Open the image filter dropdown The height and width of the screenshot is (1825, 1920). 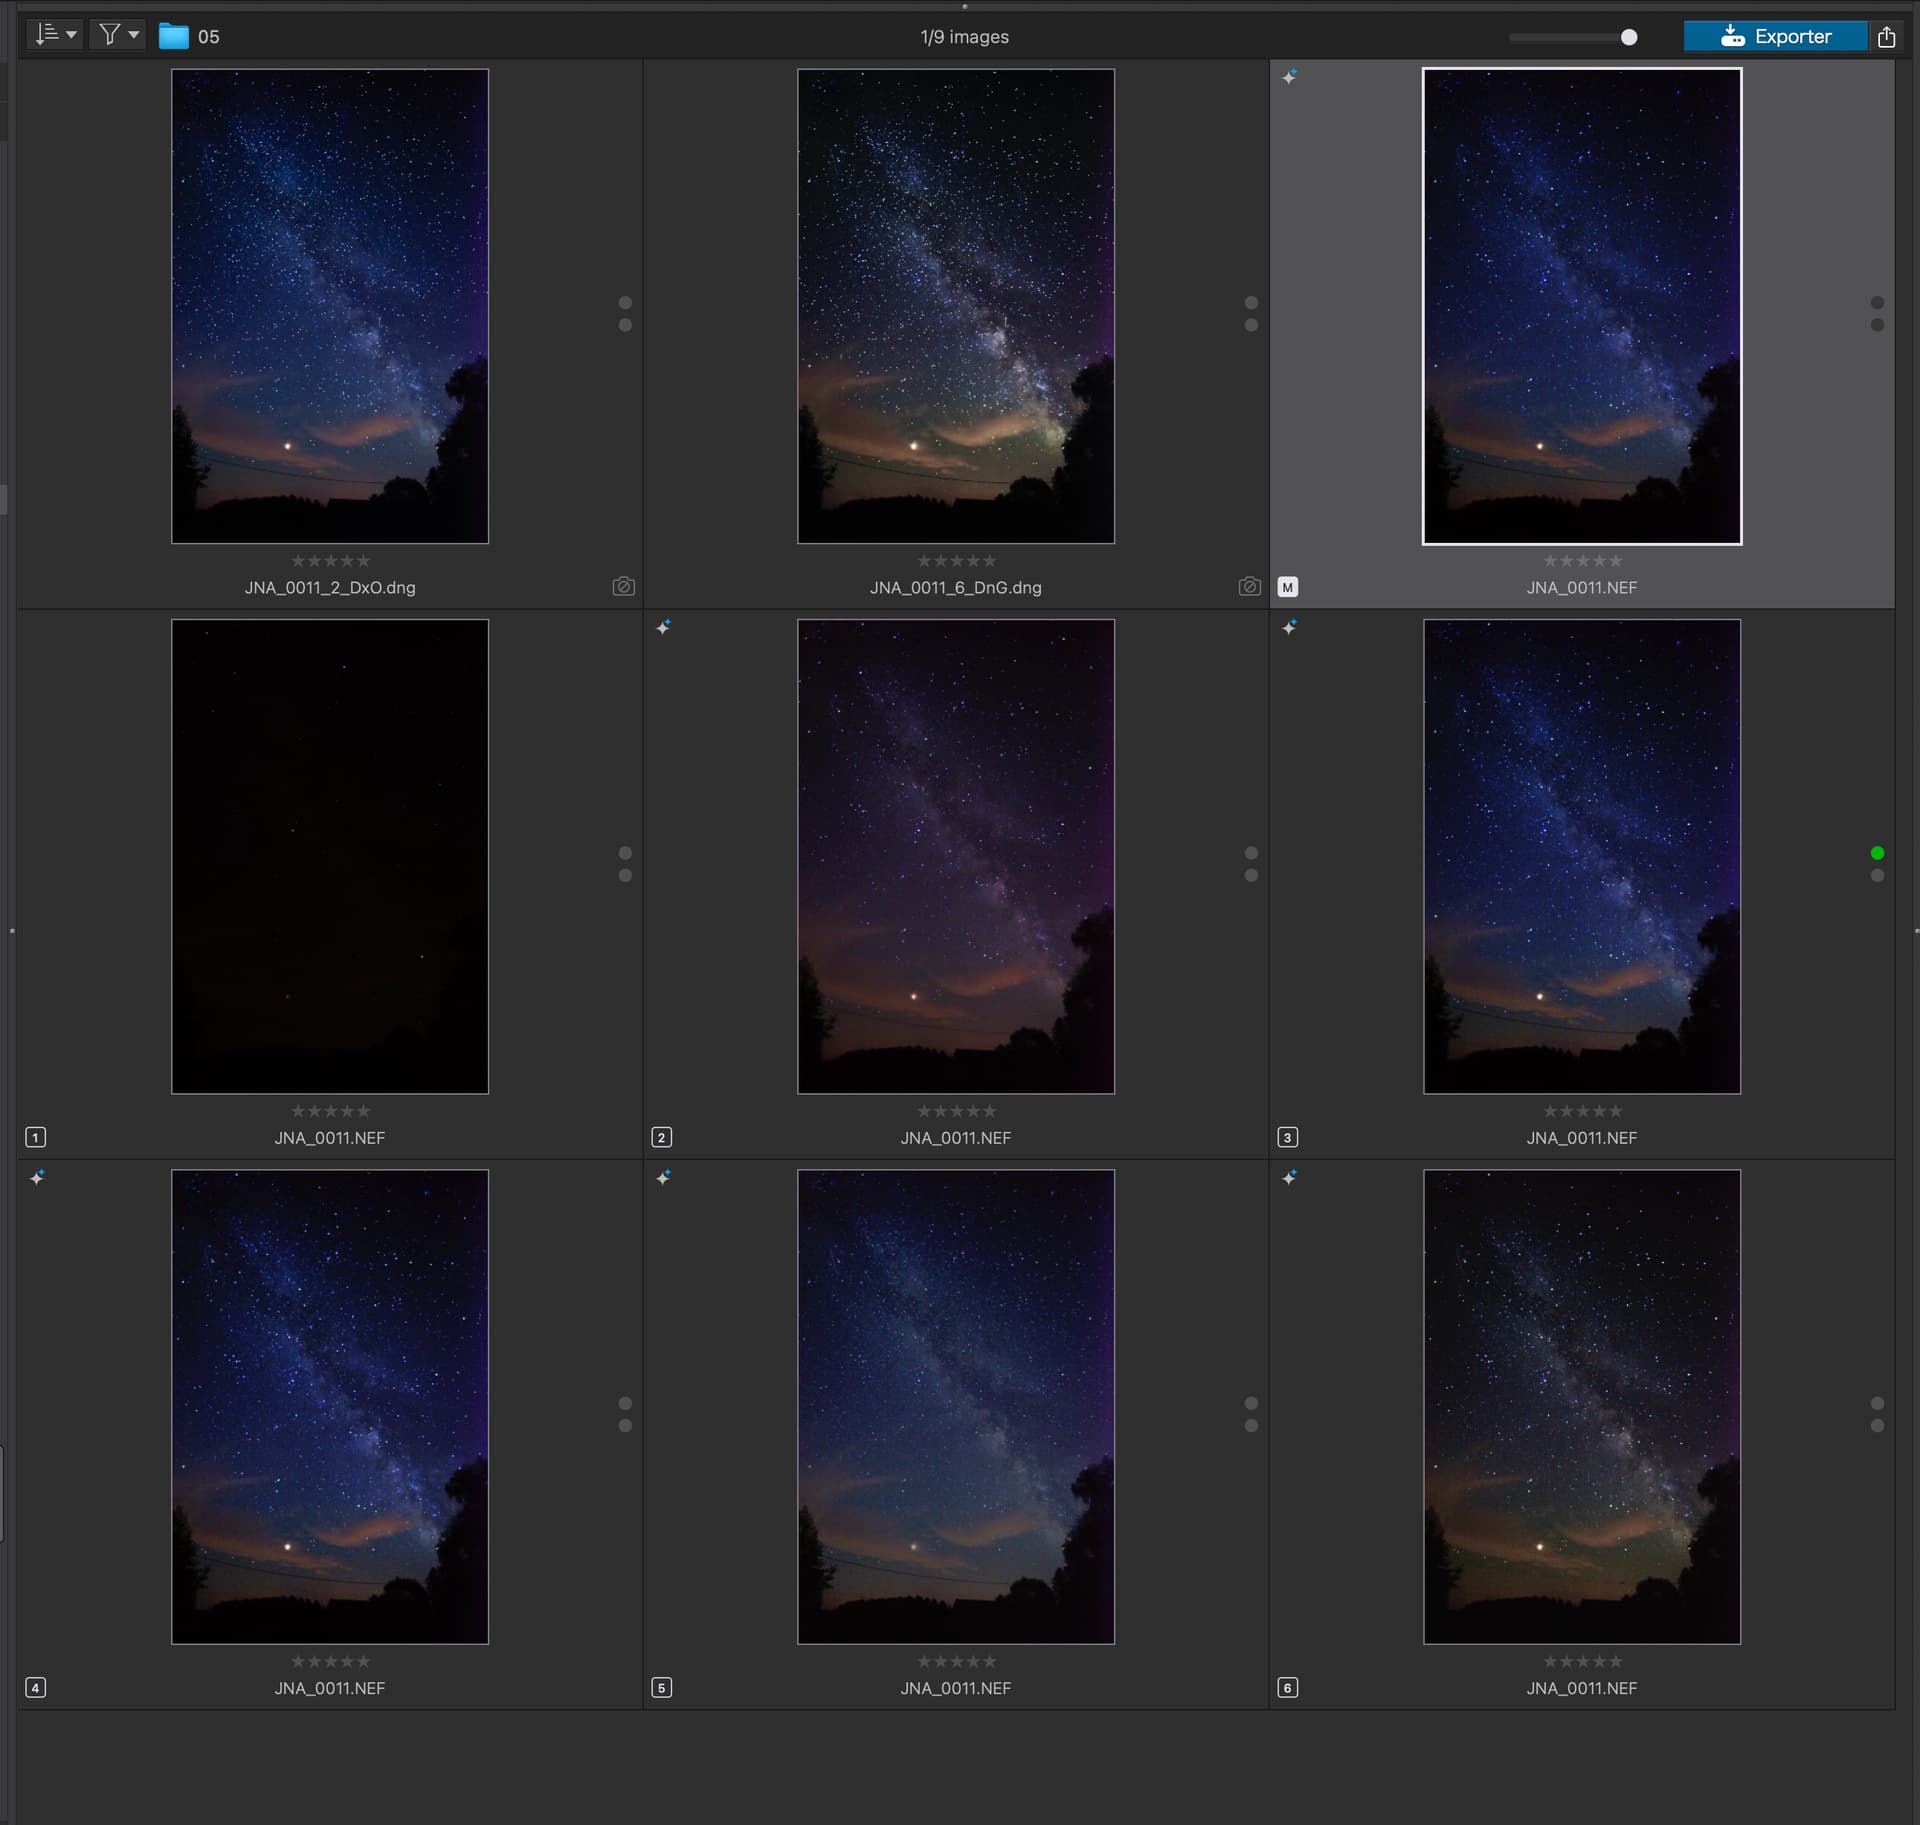[118, 35]
